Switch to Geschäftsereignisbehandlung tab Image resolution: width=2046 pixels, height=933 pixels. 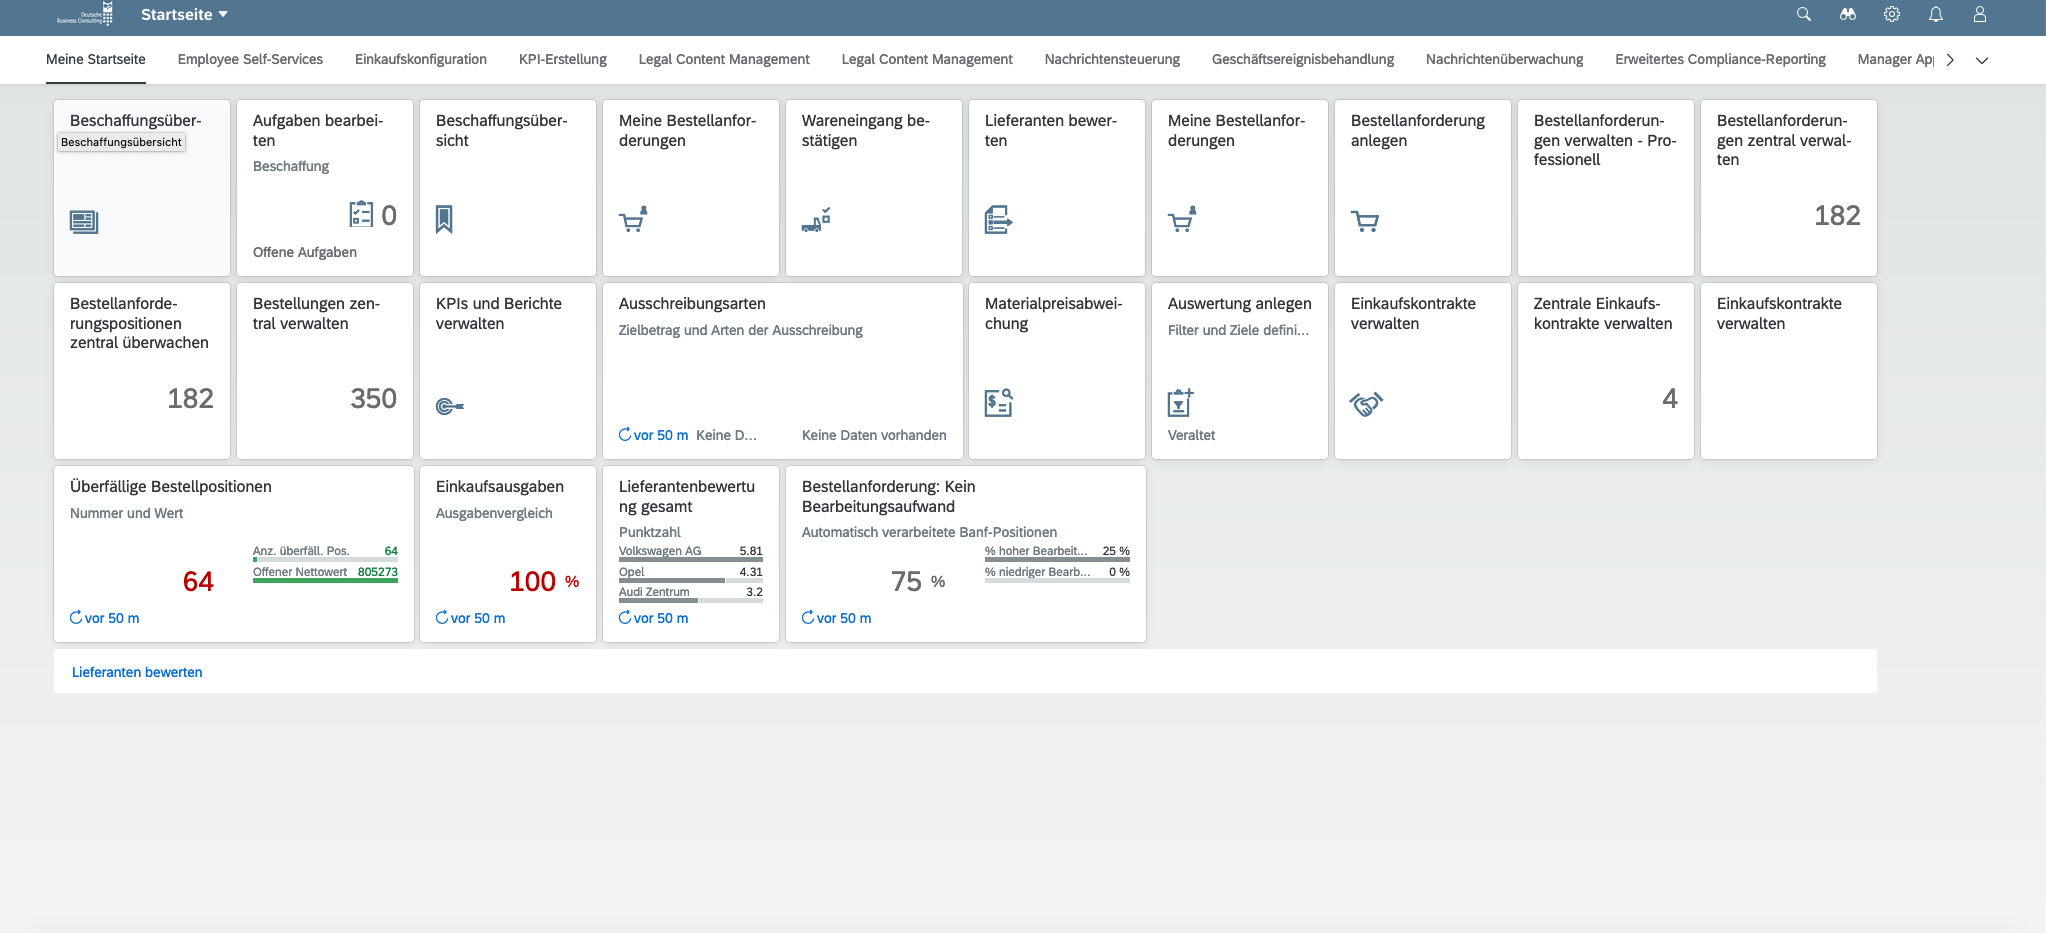pyautogui.click(x=1303, y=60)
